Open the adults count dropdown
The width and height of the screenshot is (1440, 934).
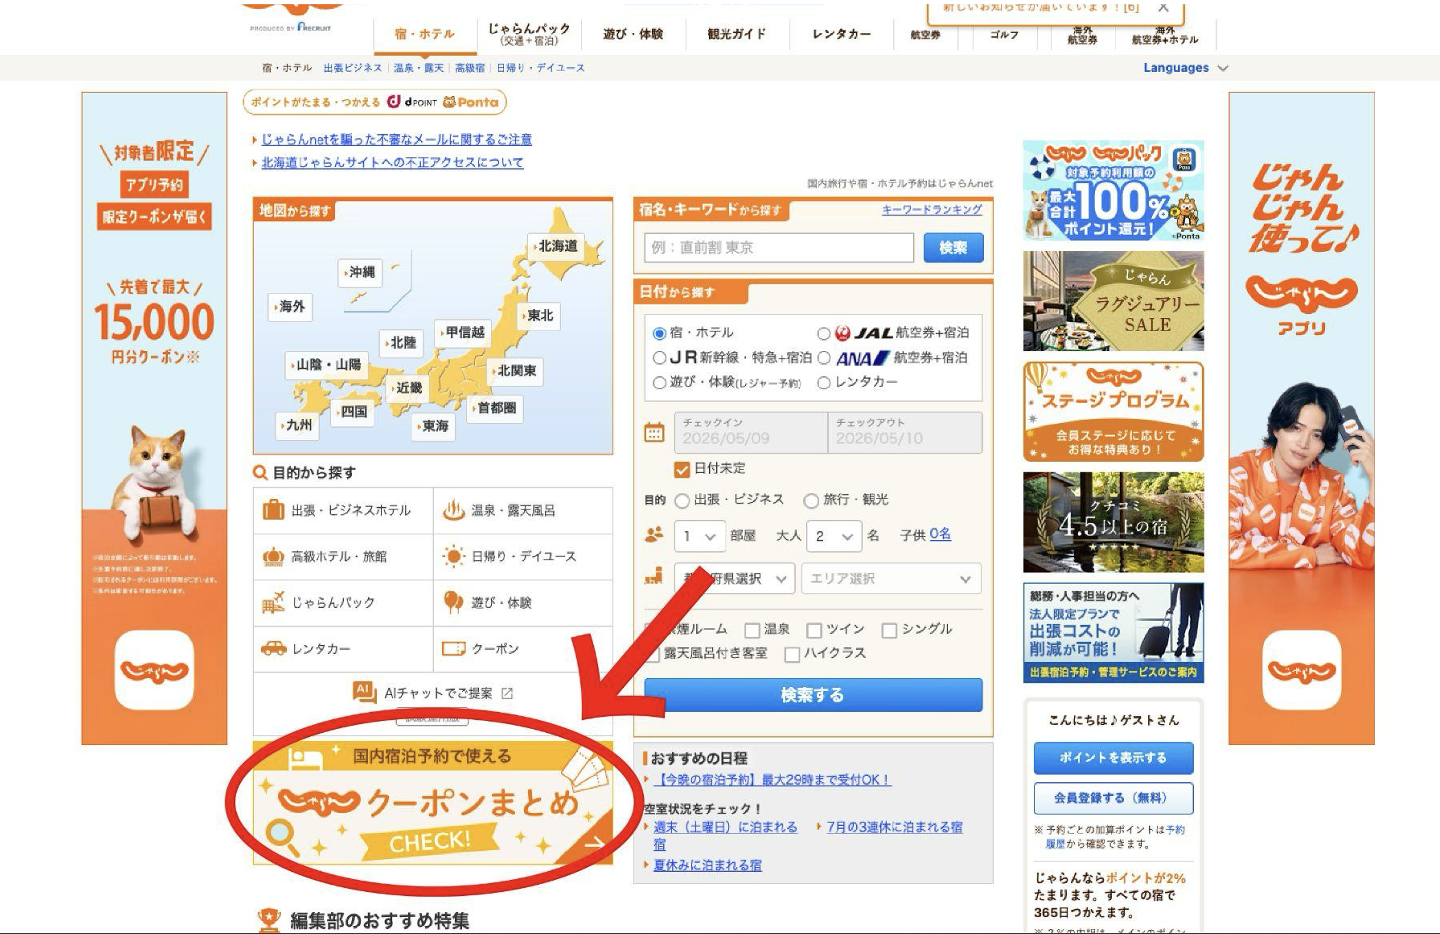tap(835, 537)
